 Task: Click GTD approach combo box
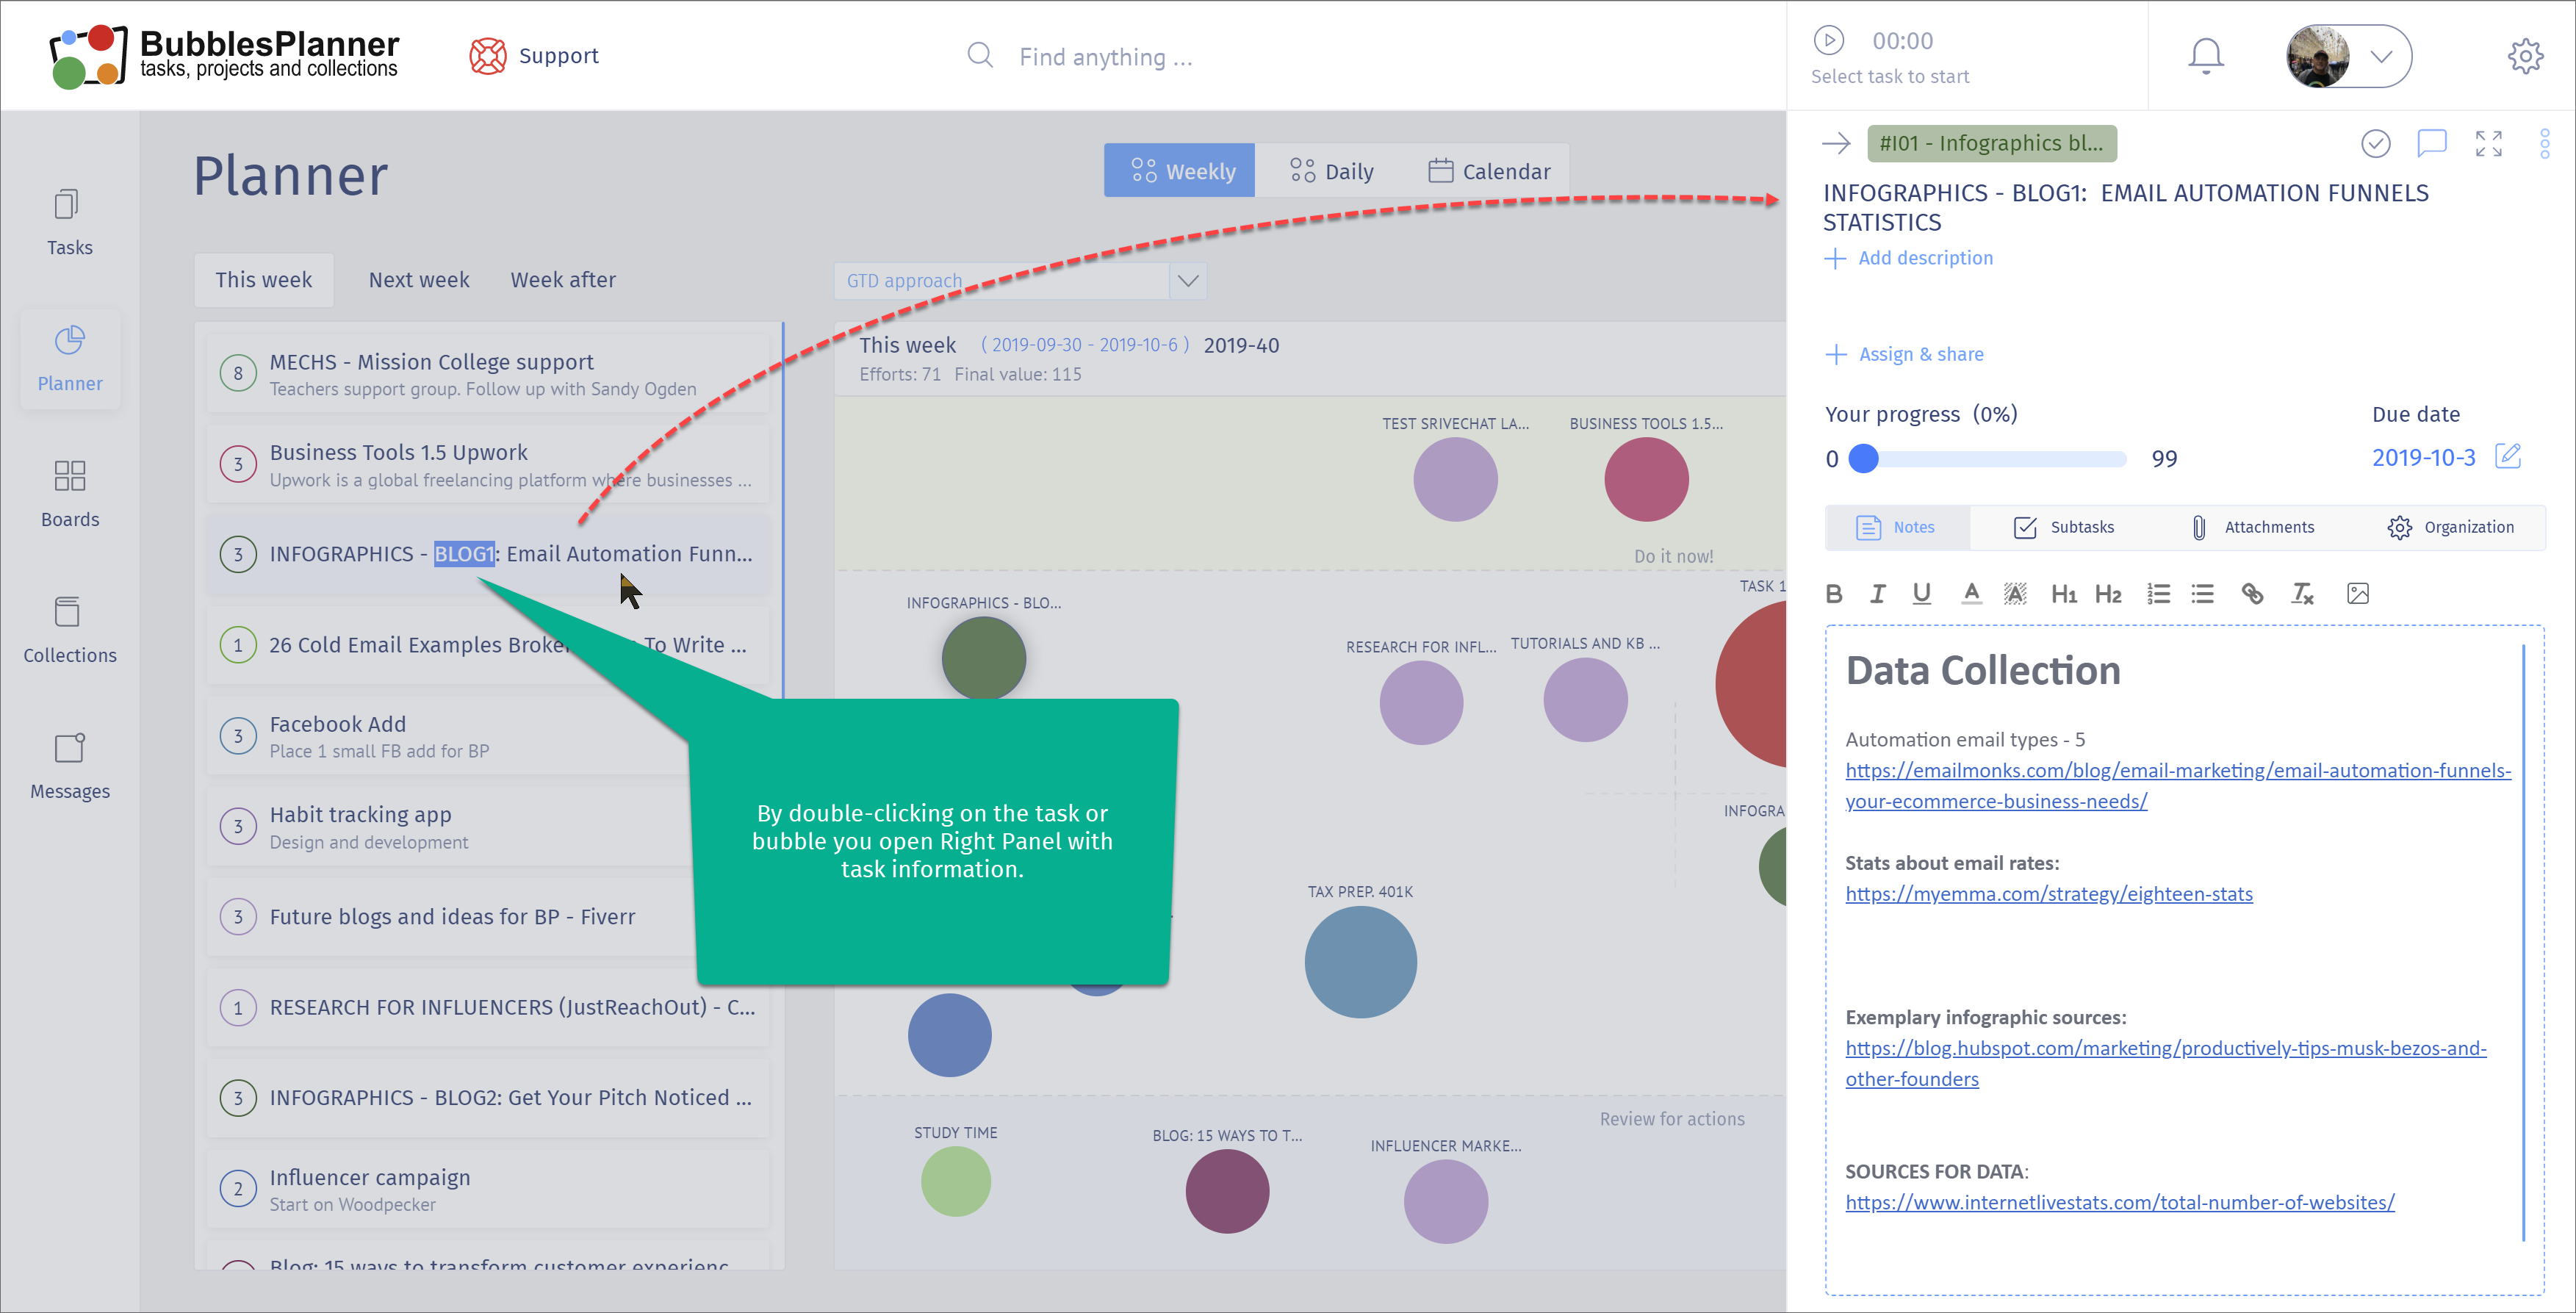[x=1019, y=281]
